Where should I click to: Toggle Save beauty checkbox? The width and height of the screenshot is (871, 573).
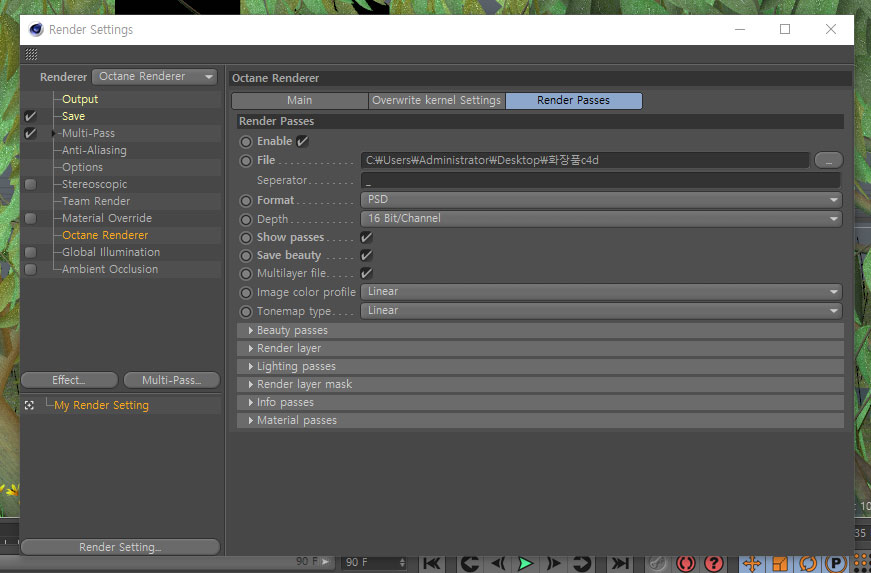[x=366, y=255]
